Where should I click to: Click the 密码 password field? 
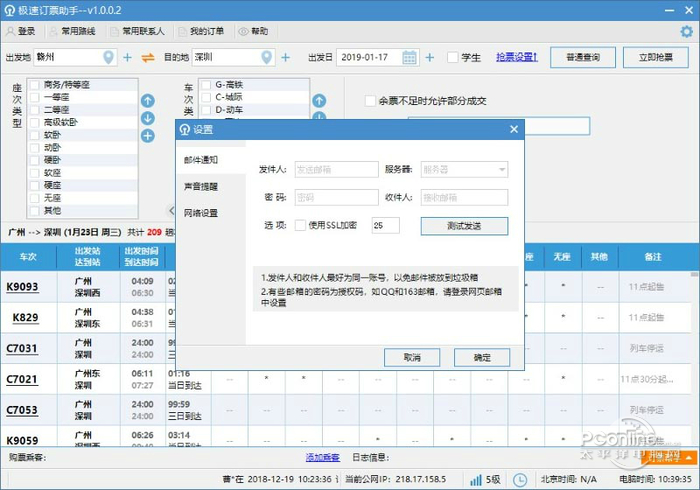pos(337,198)
